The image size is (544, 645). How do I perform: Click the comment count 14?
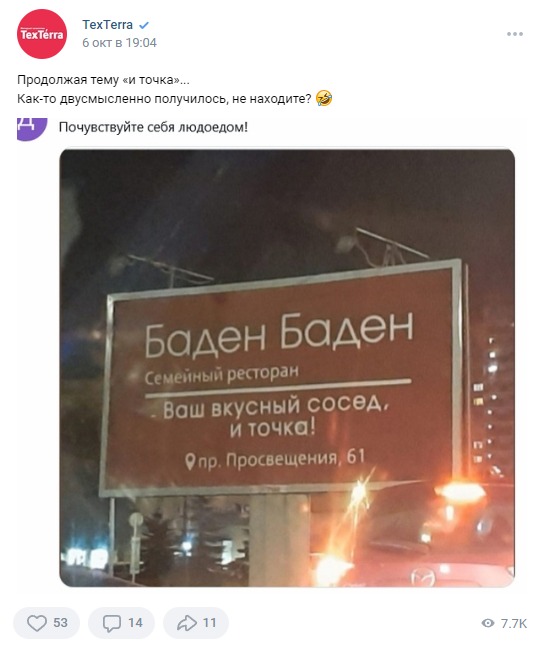135,623
